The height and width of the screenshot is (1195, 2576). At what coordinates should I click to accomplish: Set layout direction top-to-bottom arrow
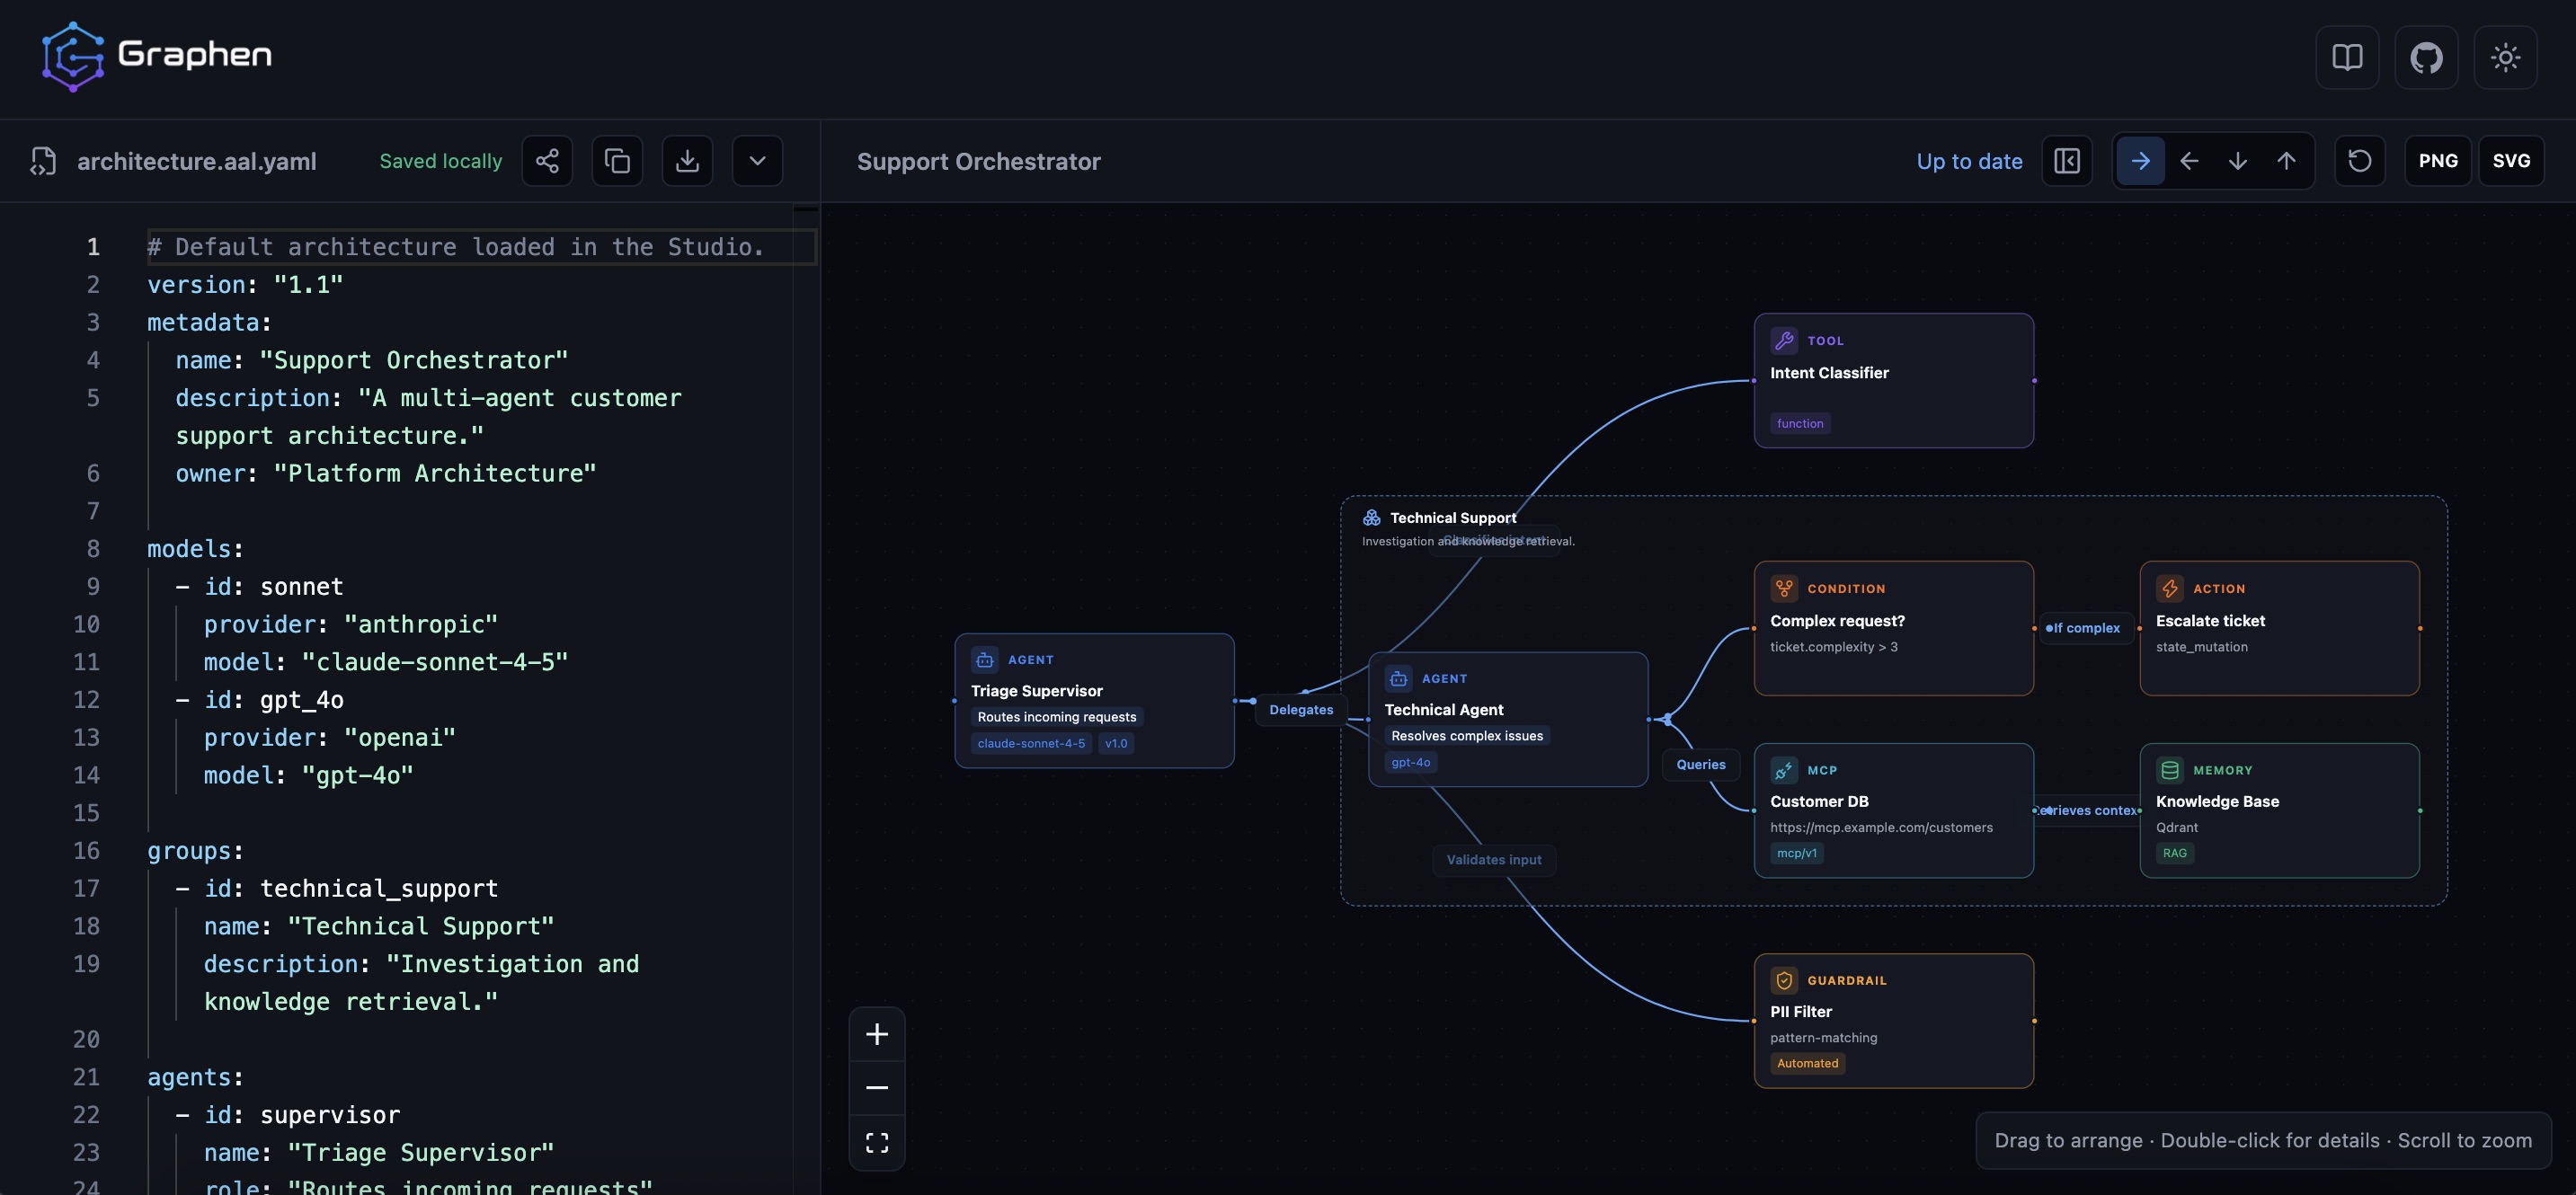[2238, 161]
